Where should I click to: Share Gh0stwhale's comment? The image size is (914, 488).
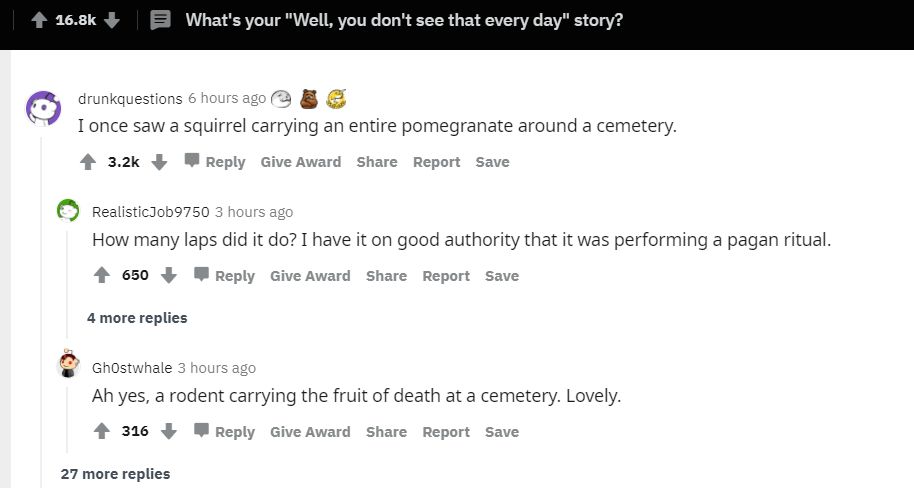386,432
